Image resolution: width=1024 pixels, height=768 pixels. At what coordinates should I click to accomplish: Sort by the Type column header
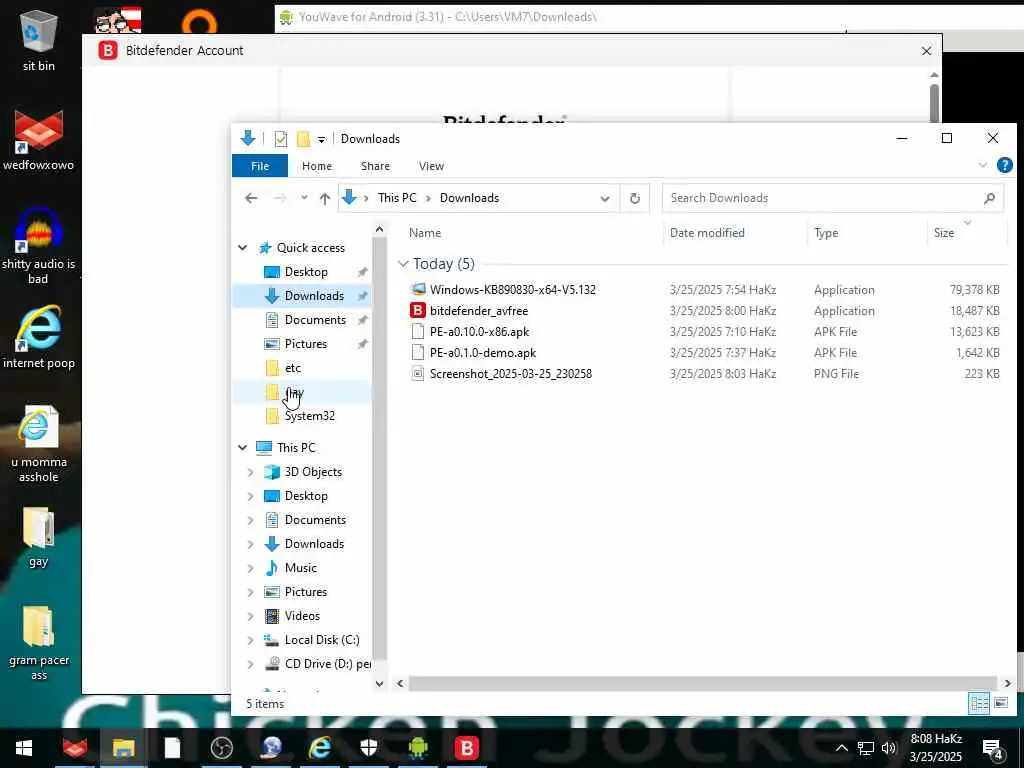[x=825, y=232]
